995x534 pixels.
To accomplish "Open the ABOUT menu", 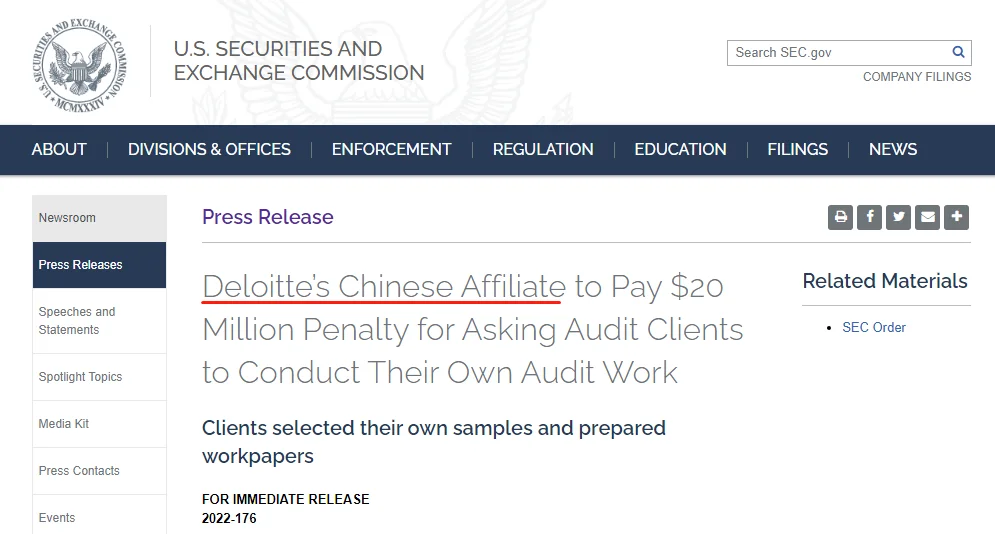I will (59, 150).
